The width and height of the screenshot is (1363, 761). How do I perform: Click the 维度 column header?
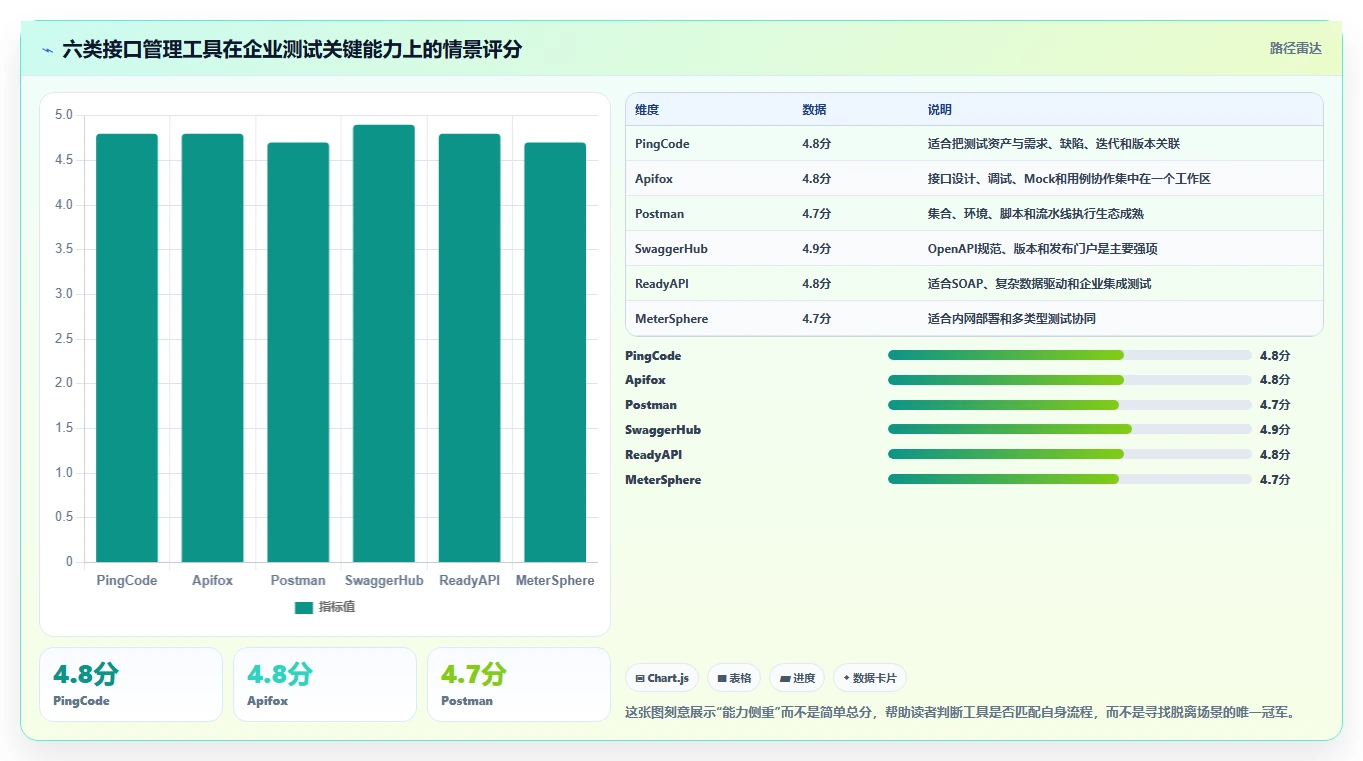647,110
